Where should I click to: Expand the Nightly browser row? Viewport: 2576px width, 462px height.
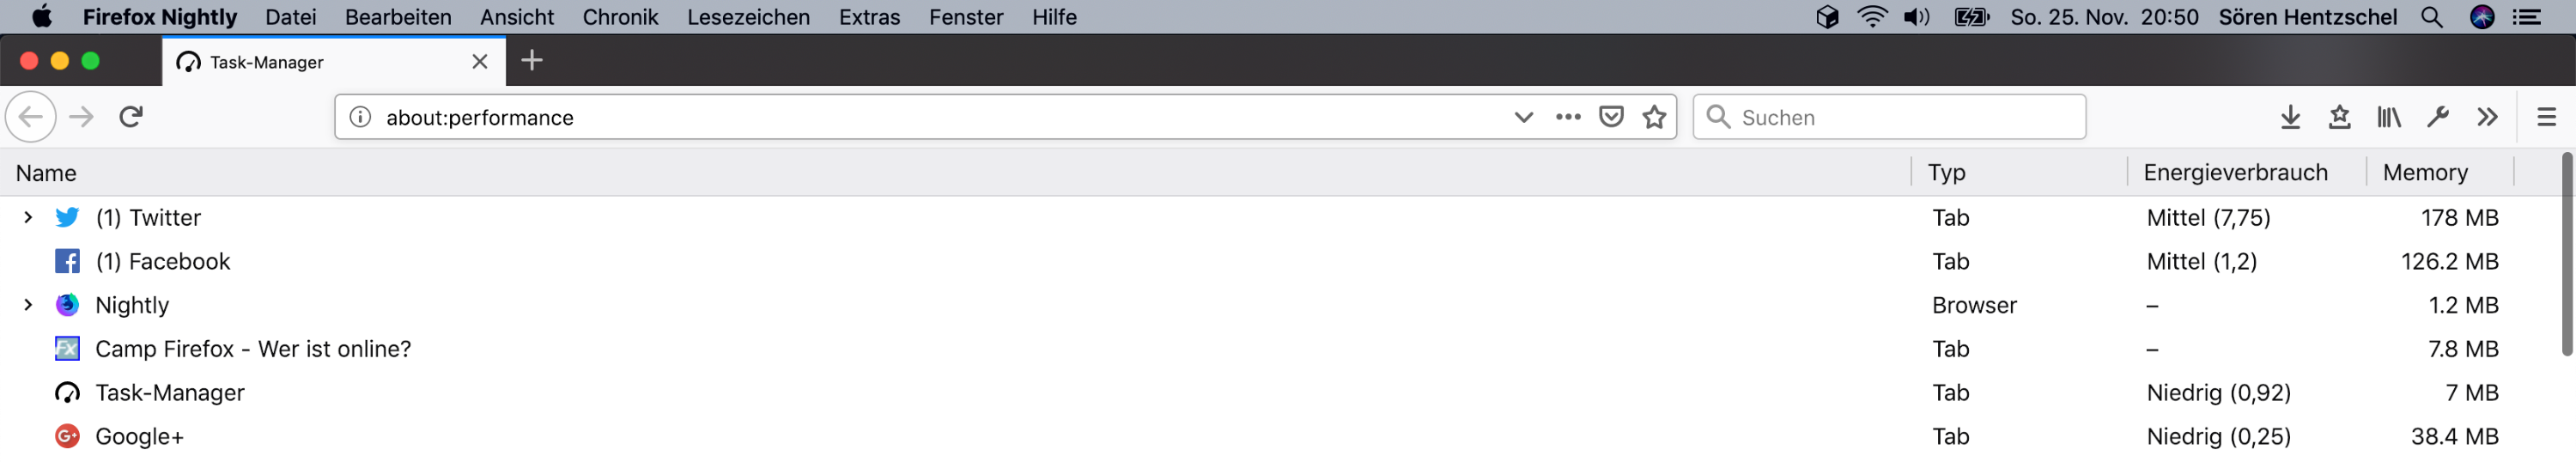pyautogui.click(x=28, y=305)
